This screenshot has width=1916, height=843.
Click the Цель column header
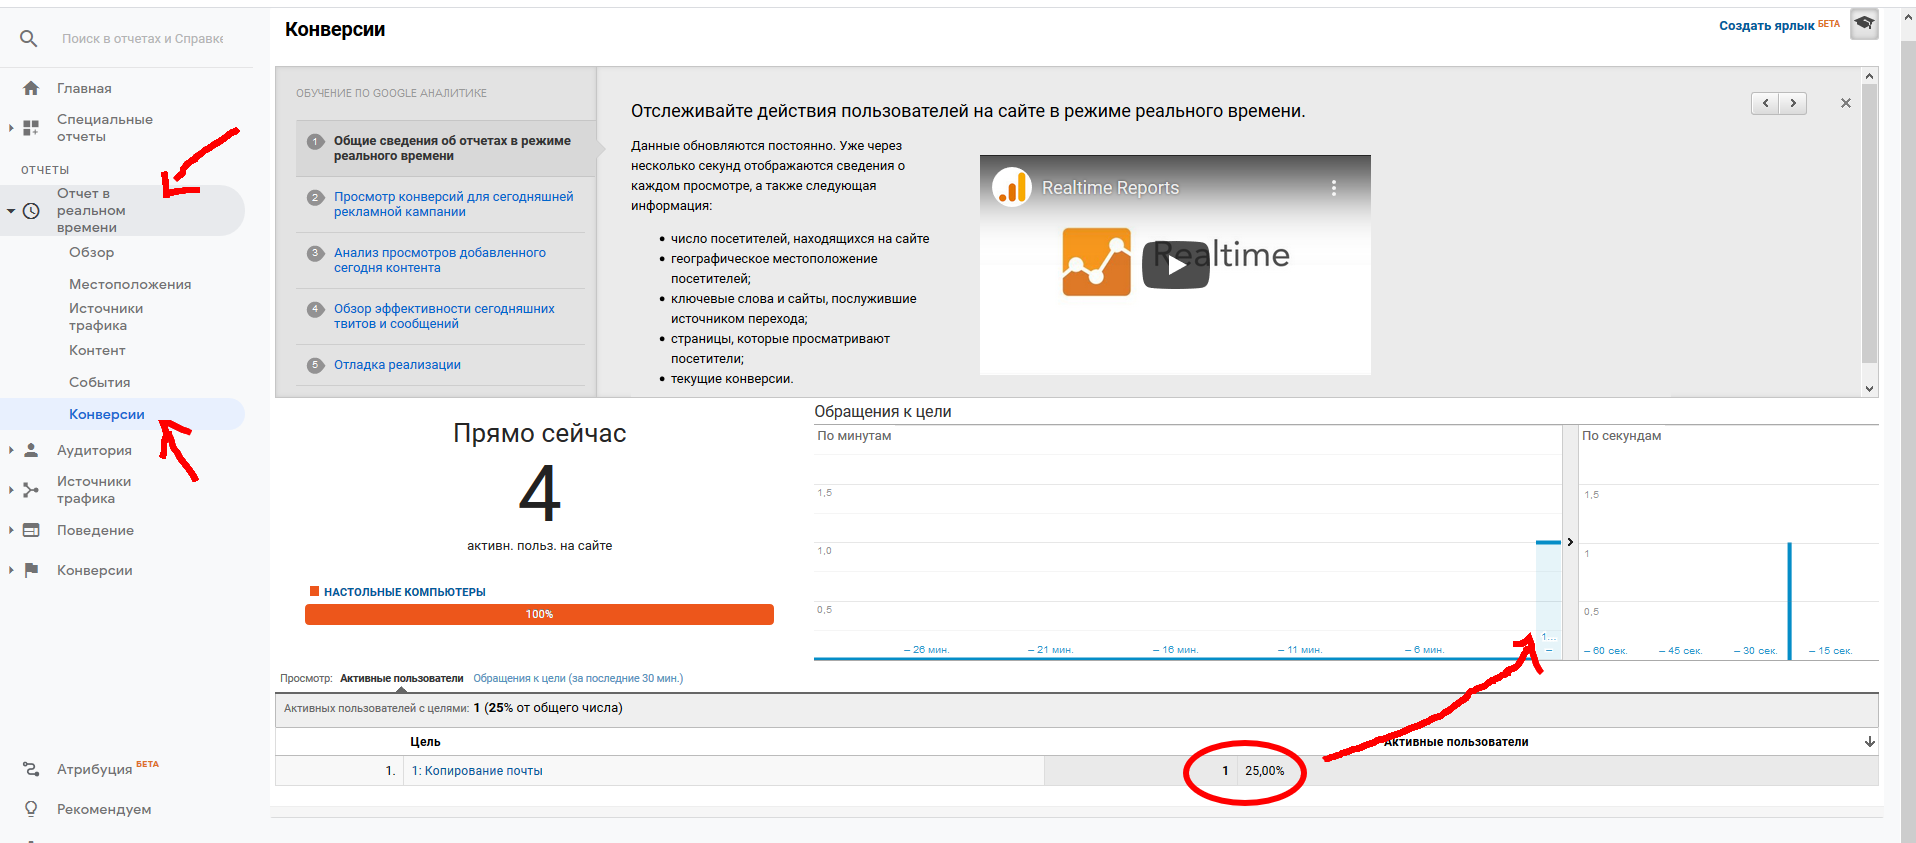click(425, 742)
